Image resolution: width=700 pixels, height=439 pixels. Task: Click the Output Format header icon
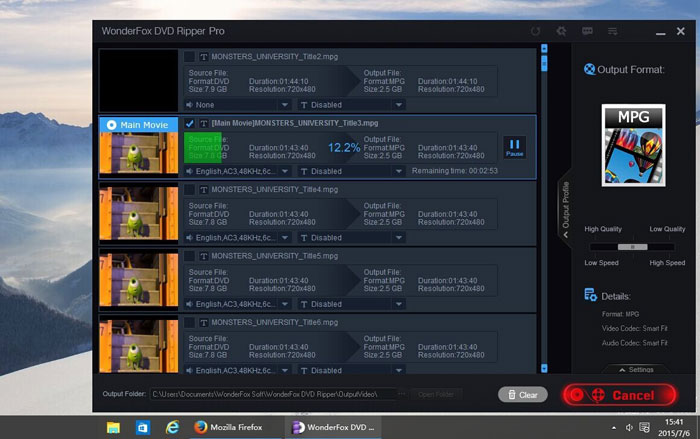click(590, 70)
